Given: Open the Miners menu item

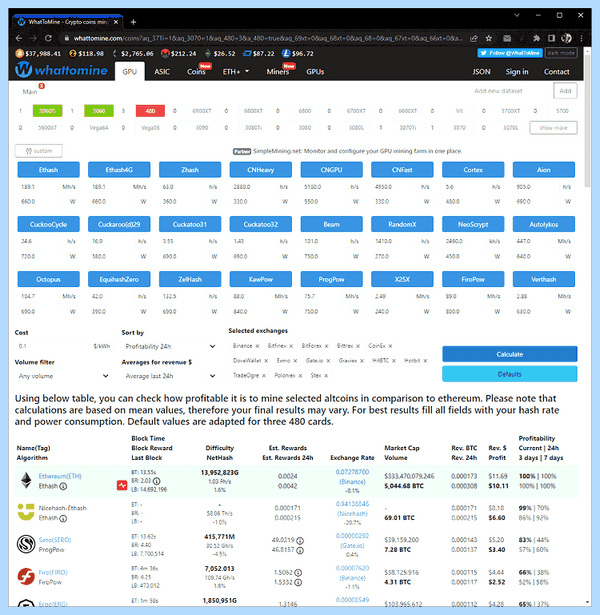Looking at the screenshot, I should click(x=278, y=72).
